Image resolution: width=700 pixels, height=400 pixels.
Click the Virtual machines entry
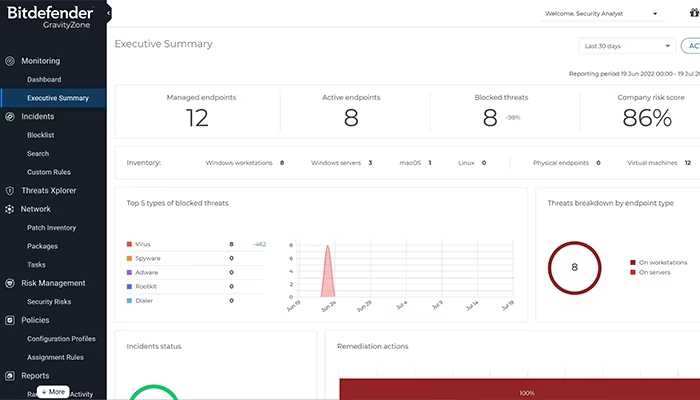659,163
